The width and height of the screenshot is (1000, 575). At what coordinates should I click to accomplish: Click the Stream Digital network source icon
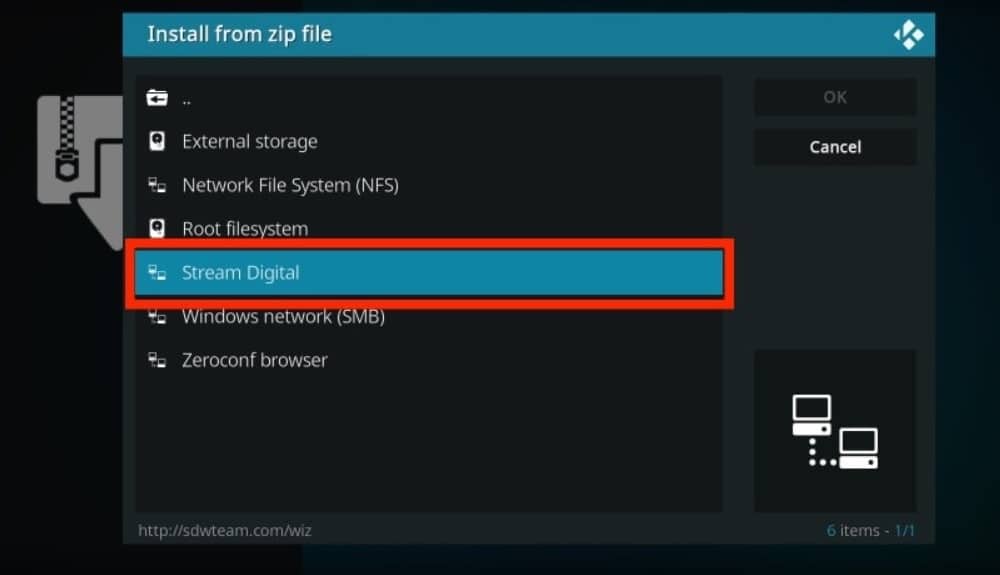[157, 273]
